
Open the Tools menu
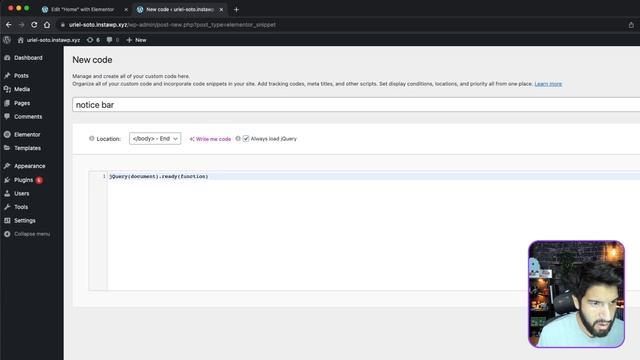tap(21, 207)
